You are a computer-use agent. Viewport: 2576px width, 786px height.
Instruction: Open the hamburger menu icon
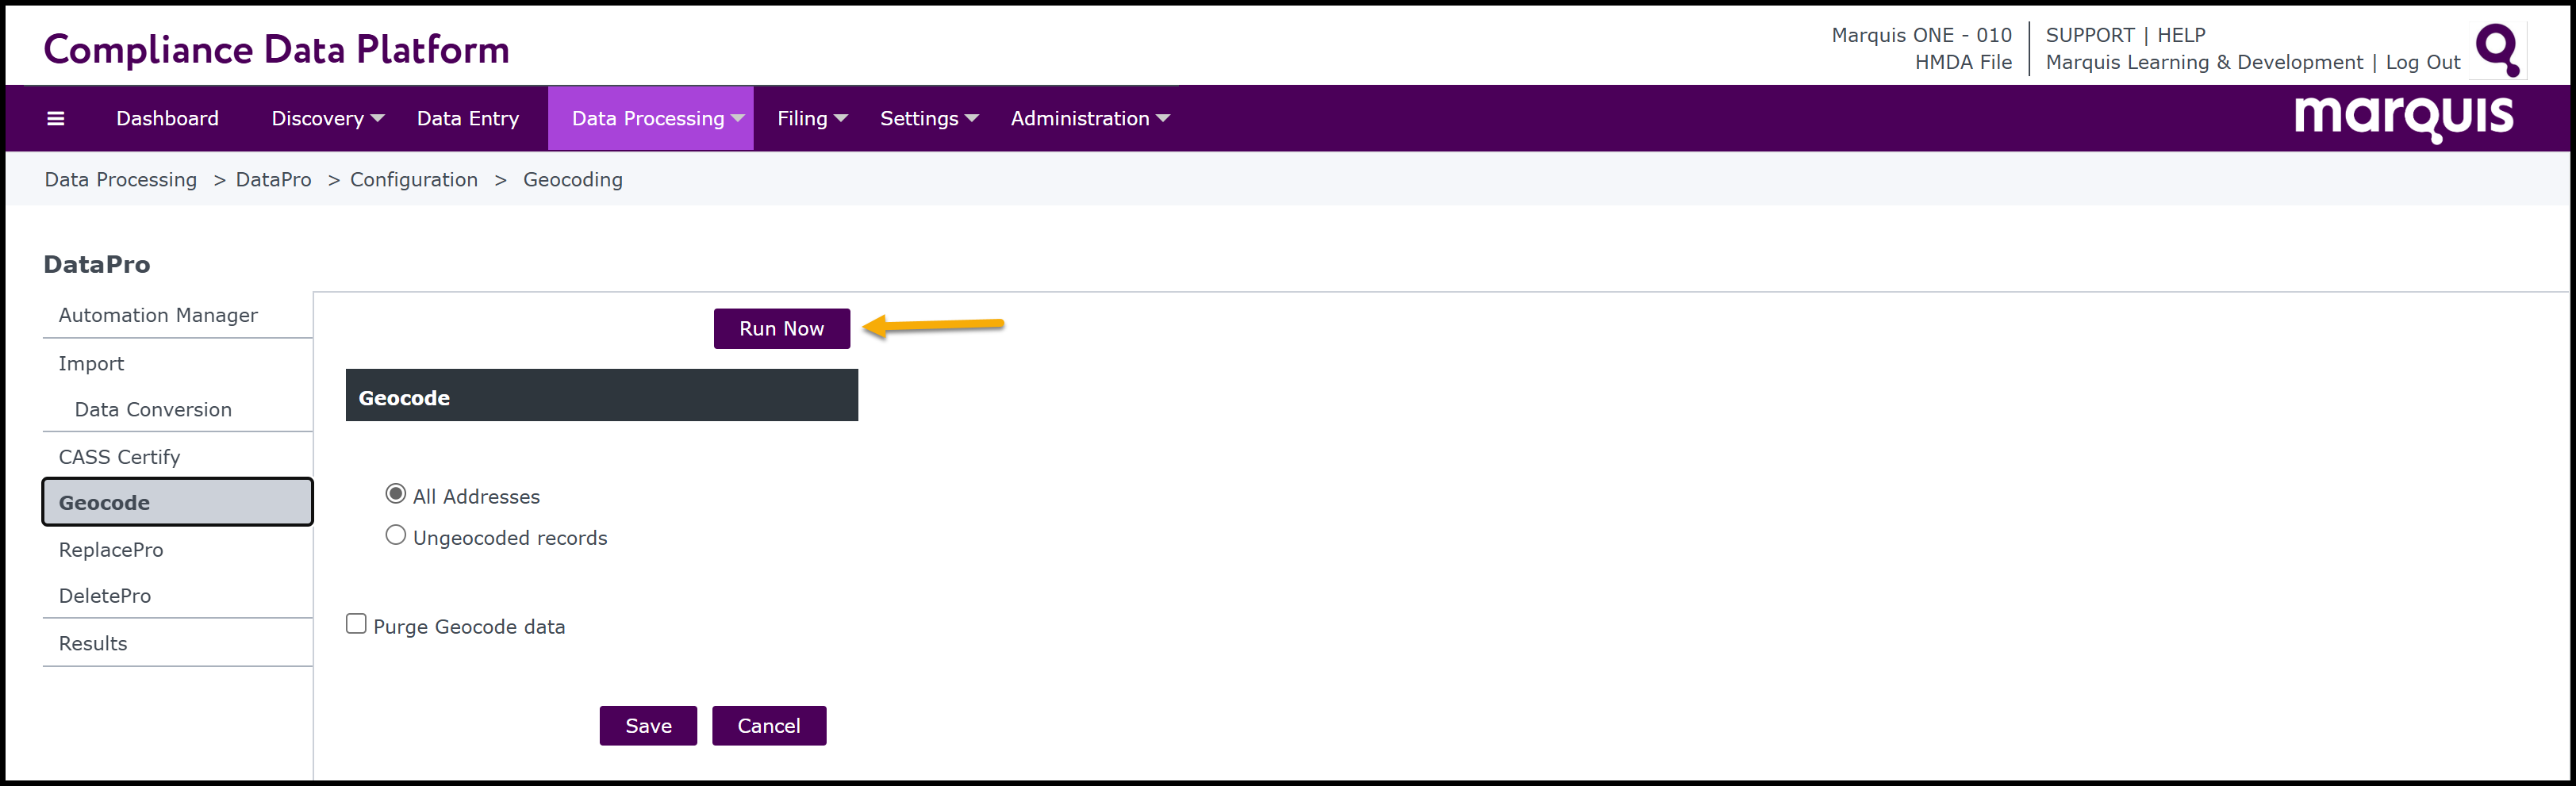tap(56, 119)
